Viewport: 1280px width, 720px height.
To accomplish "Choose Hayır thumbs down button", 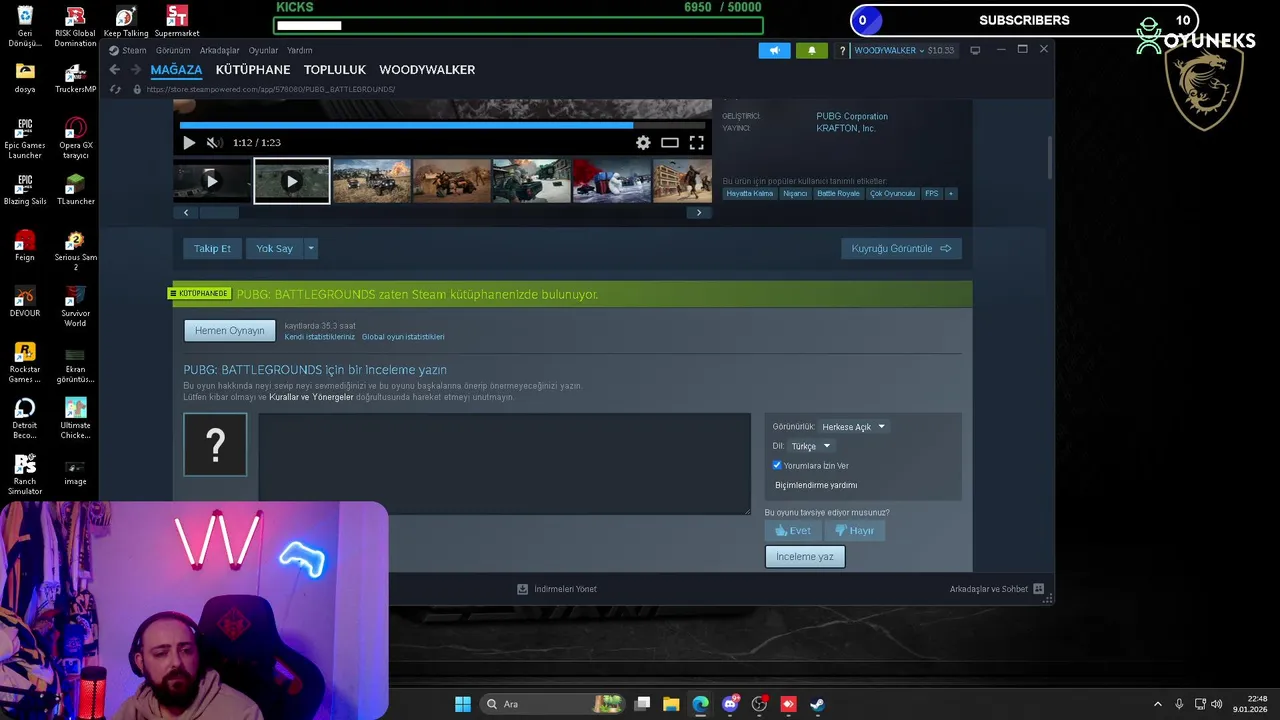I will tap(854, 531).
